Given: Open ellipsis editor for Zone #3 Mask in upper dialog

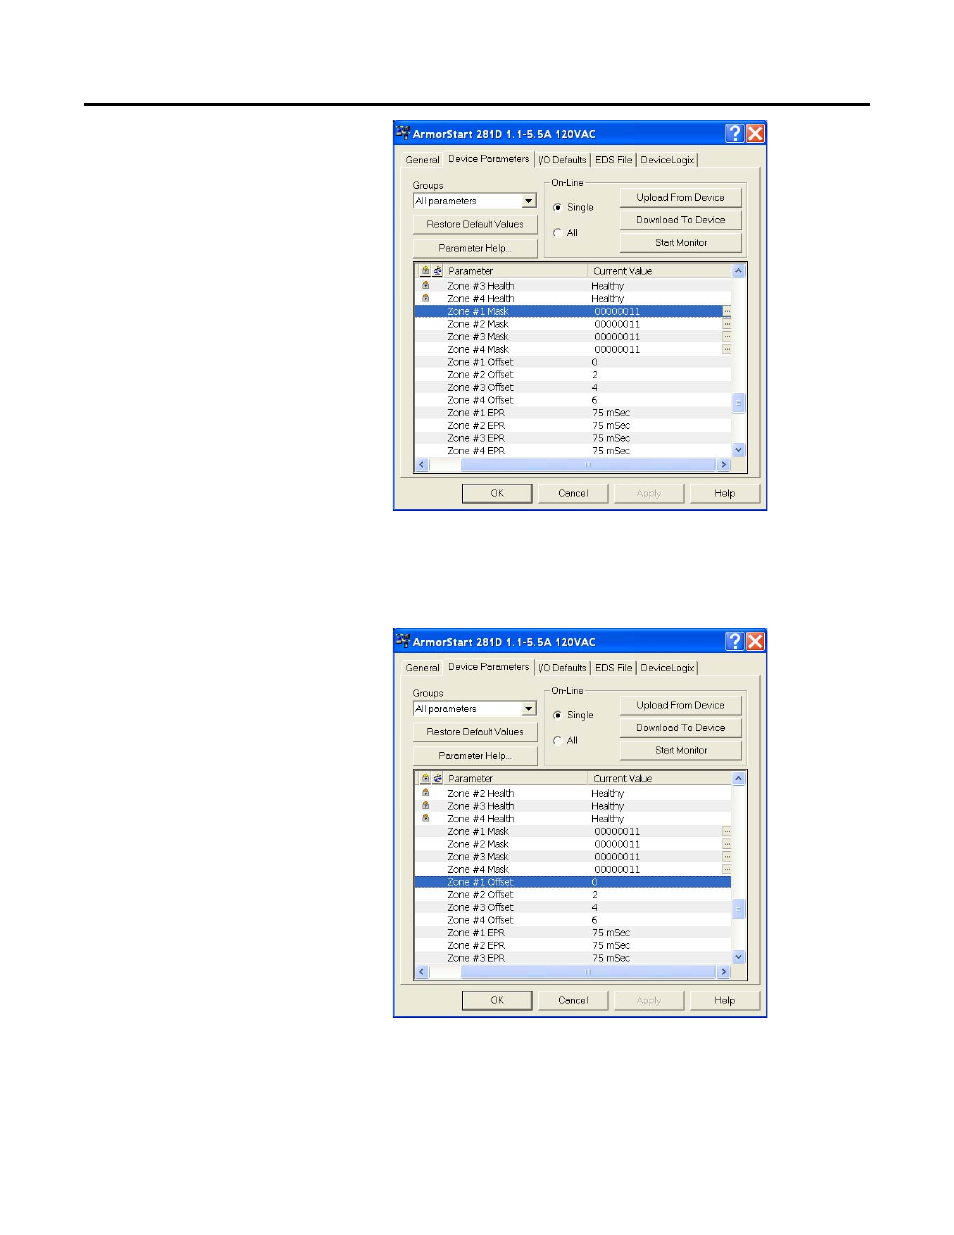Looking at the screenshot, I should click(727, 337).
